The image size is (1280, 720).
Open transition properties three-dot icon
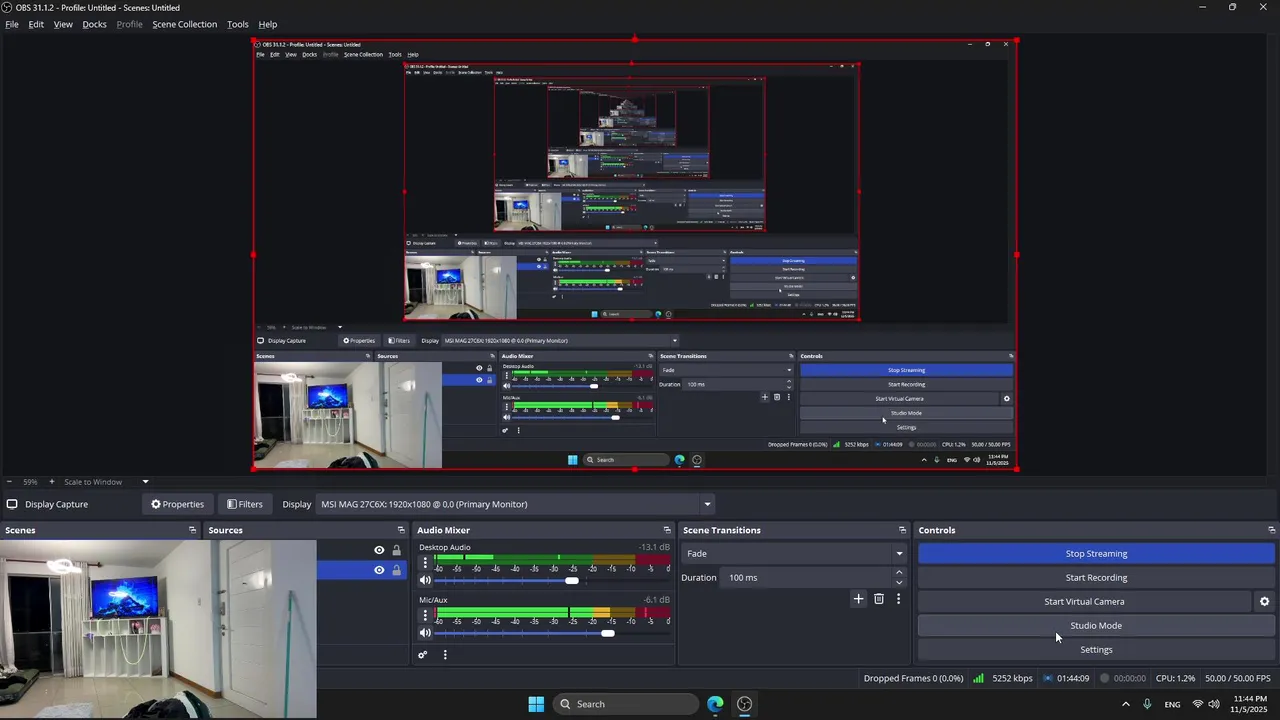point(898,599)
